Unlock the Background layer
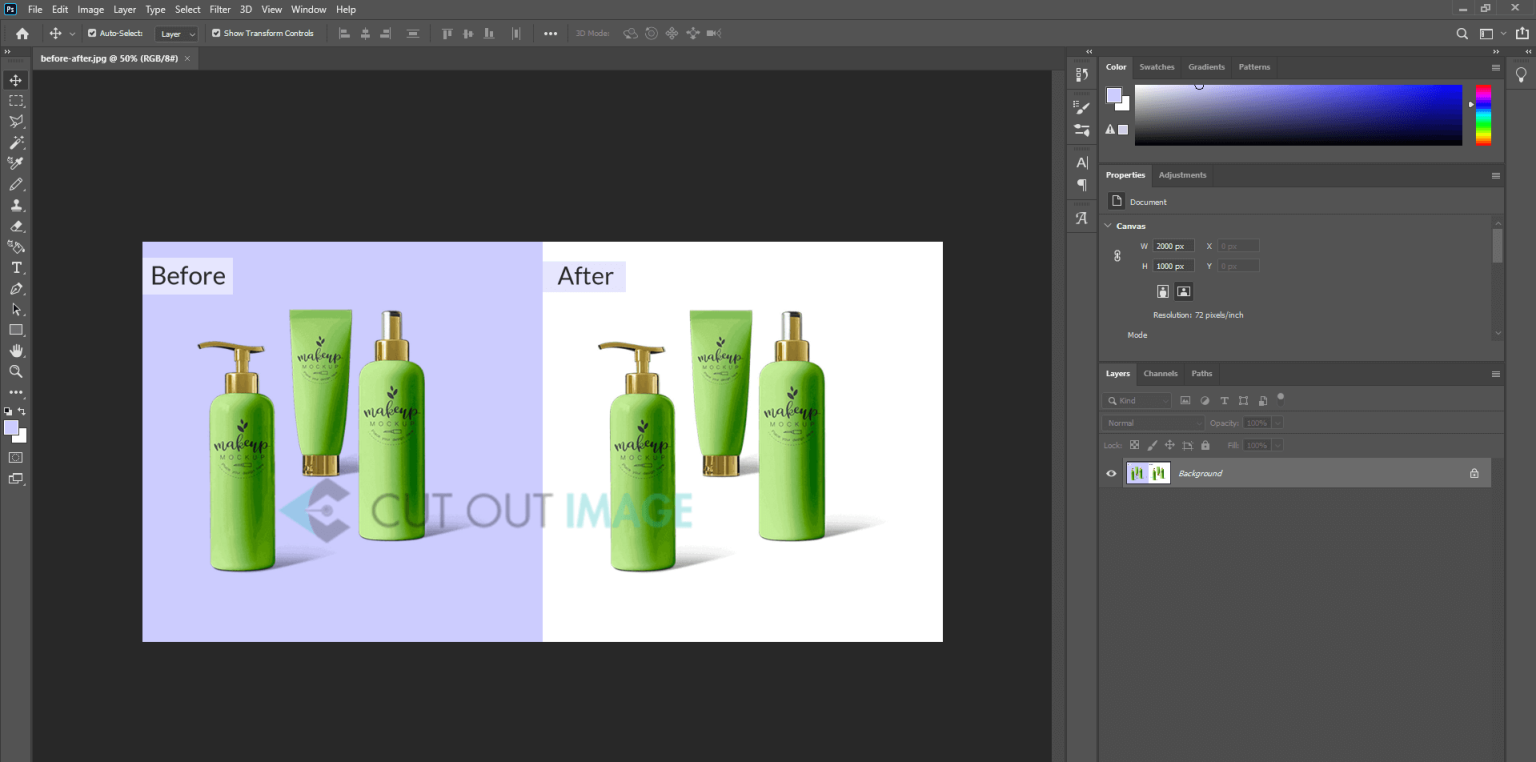This screenshot has width=1536, height=762. (1474, 473)
